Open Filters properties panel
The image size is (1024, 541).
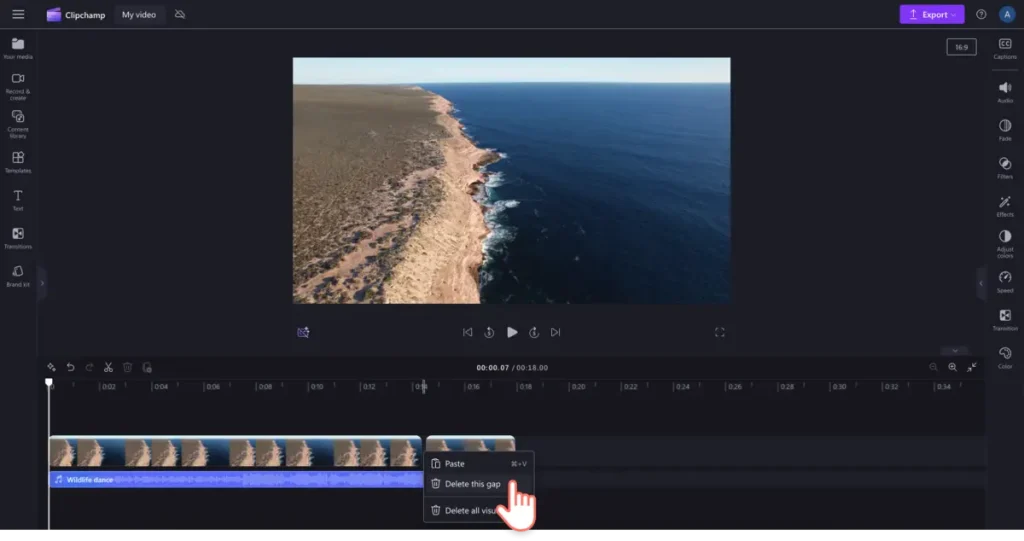1005,168
